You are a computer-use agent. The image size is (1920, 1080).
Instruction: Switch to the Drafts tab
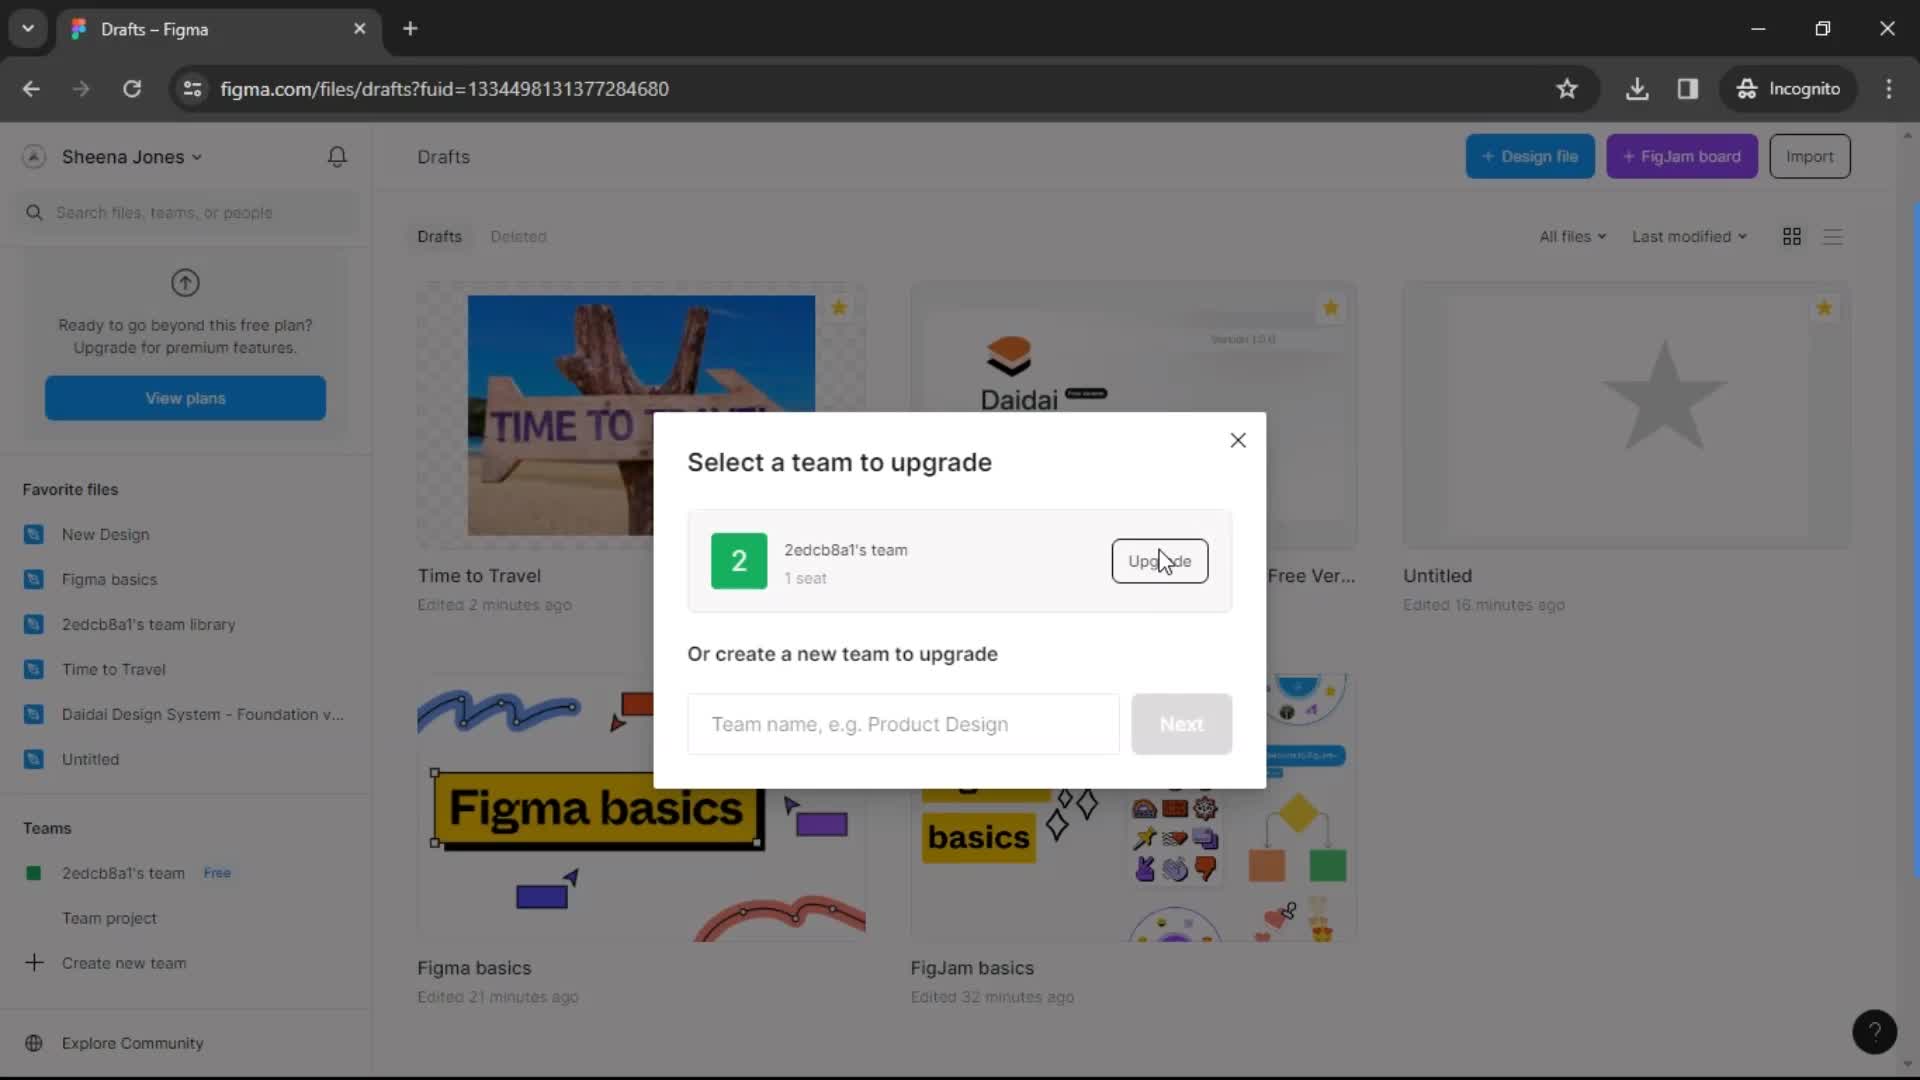tap(439, 236)
